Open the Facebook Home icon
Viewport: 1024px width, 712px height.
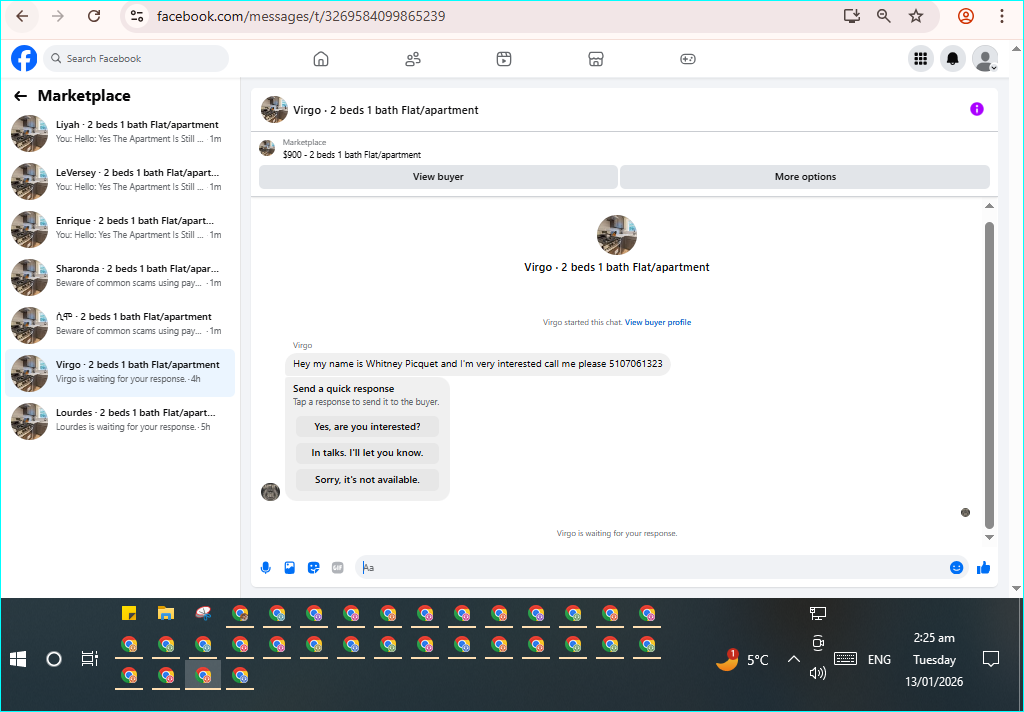321,59
